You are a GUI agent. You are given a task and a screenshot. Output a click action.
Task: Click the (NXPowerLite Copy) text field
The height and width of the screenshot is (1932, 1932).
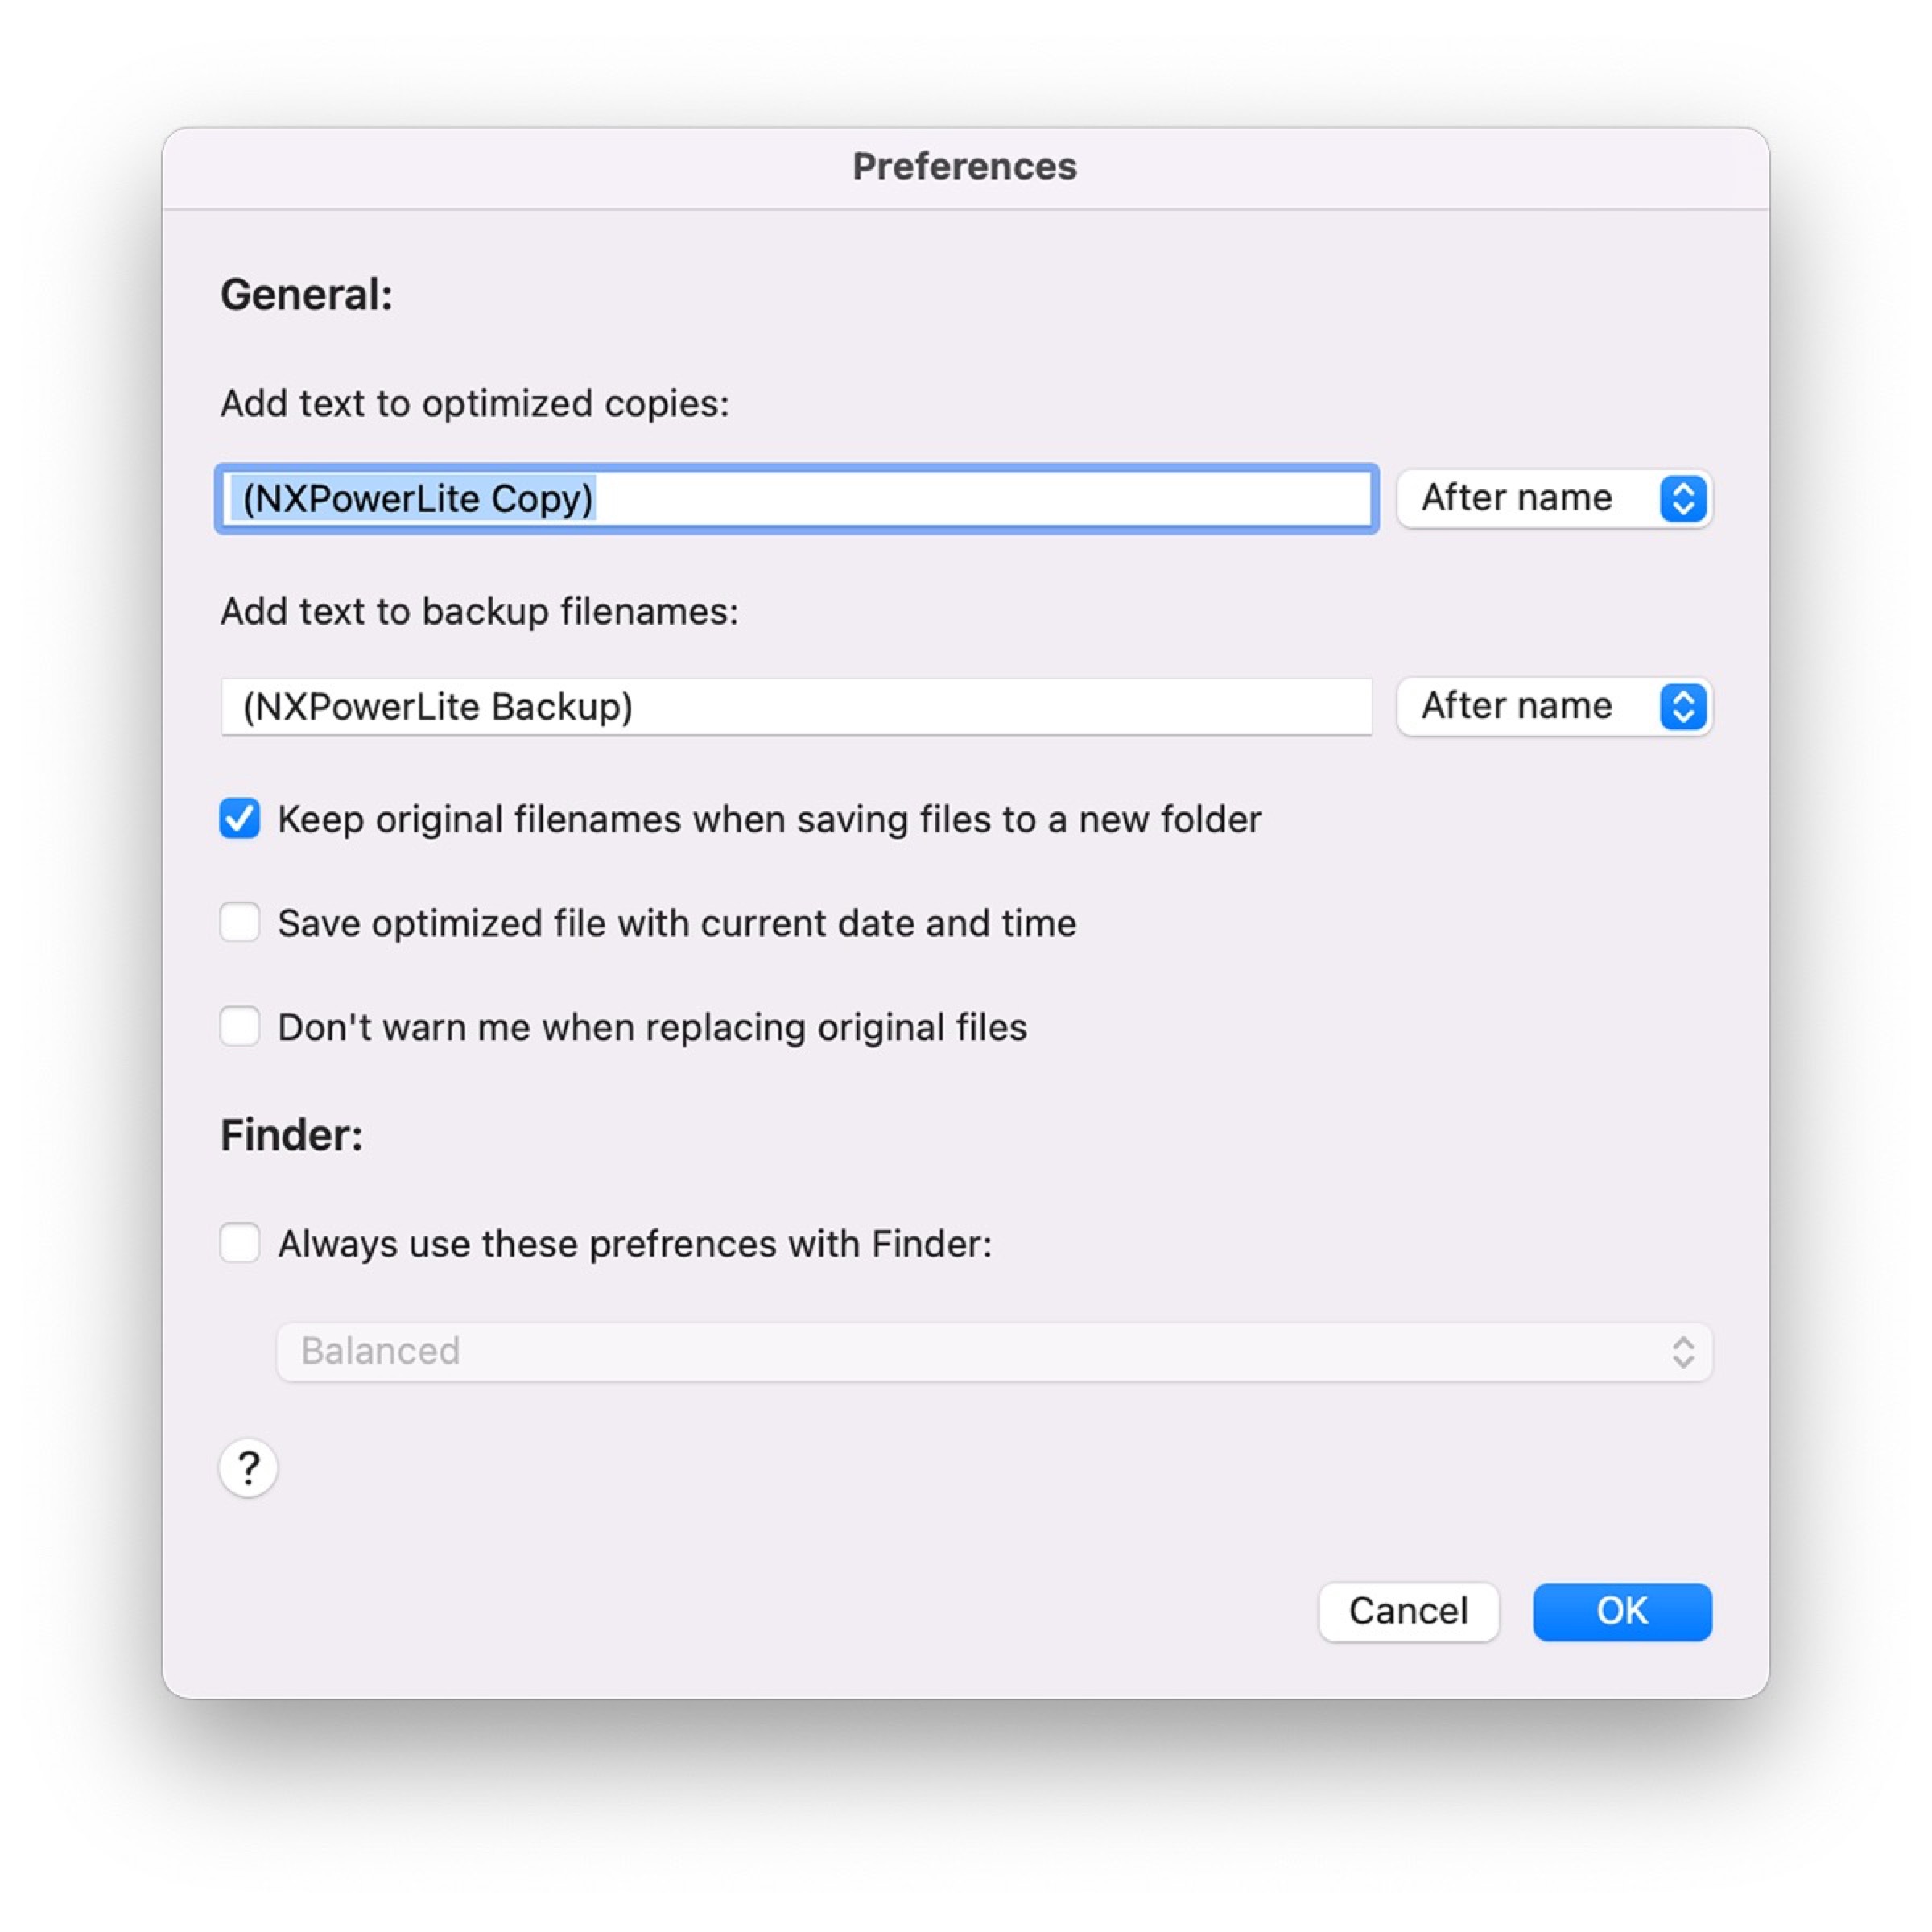click(796, 498)
